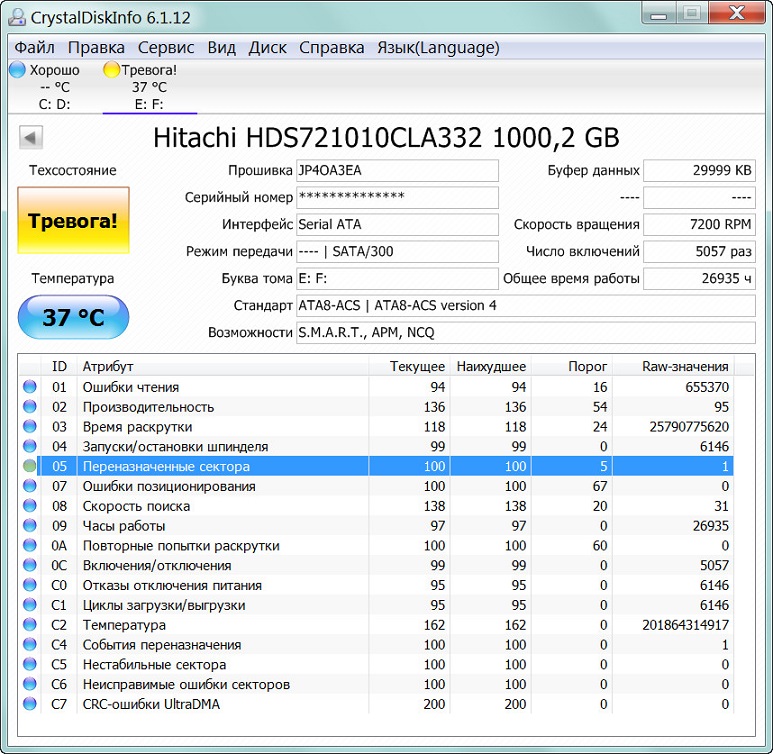Click status dot for C1 Циклы загрузки/выгрузки
Screen dimensions: 773x754
30,605
